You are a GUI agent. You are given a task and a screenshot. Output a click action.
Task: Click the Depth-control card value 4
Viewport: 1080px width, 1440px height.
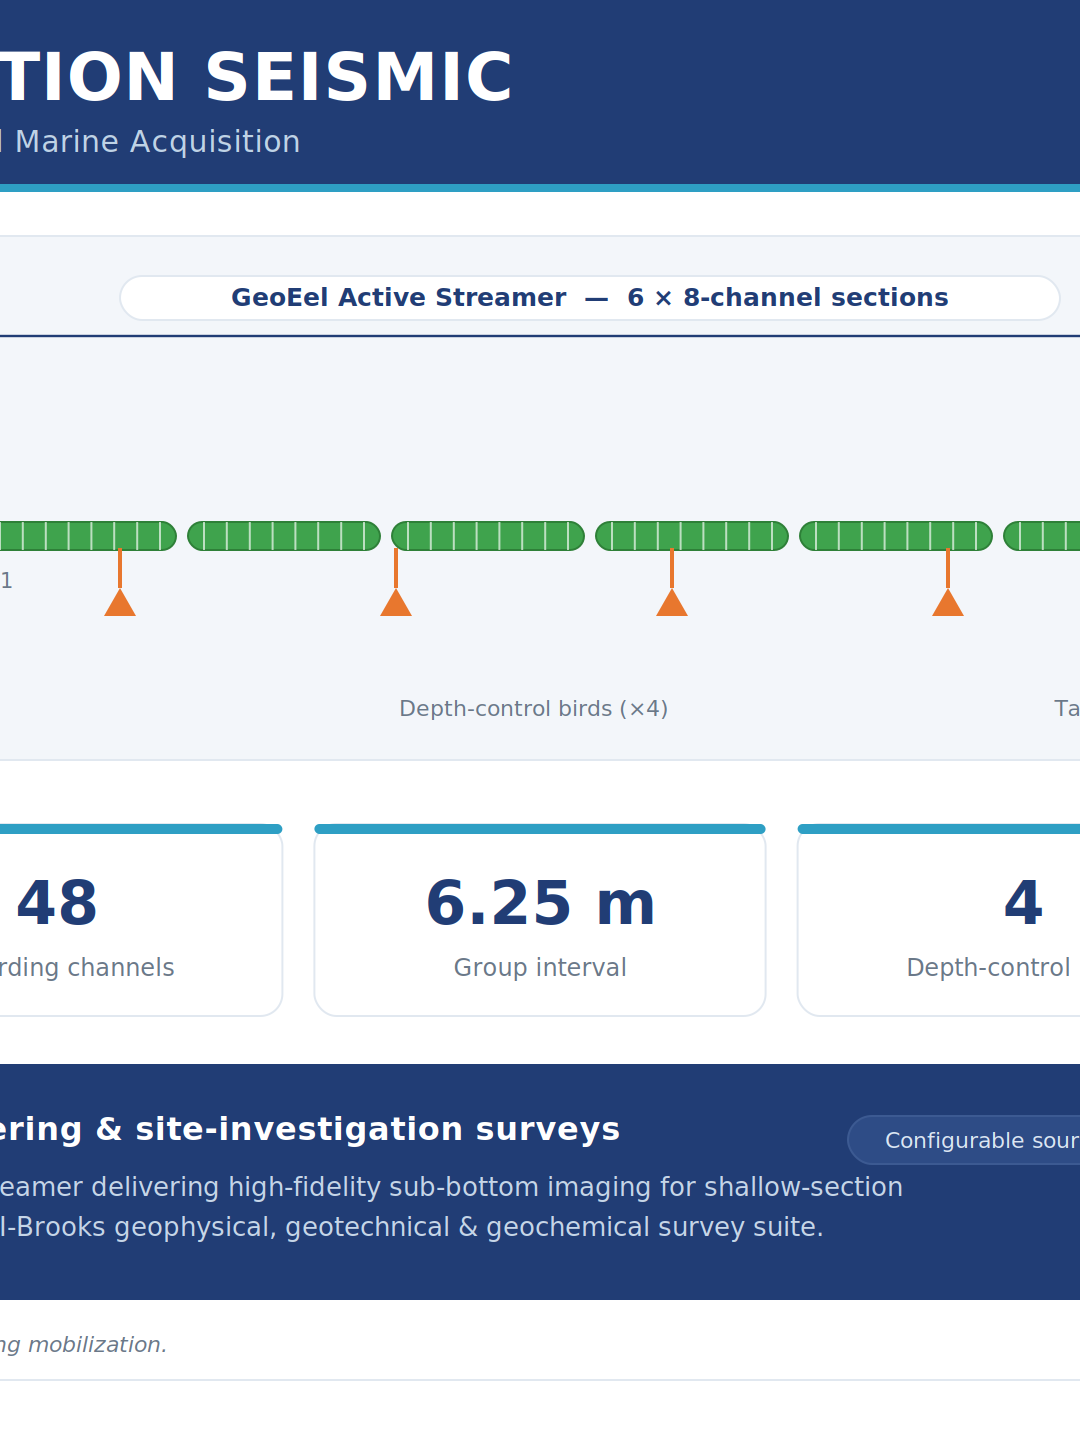click(x=1023, y=904)
